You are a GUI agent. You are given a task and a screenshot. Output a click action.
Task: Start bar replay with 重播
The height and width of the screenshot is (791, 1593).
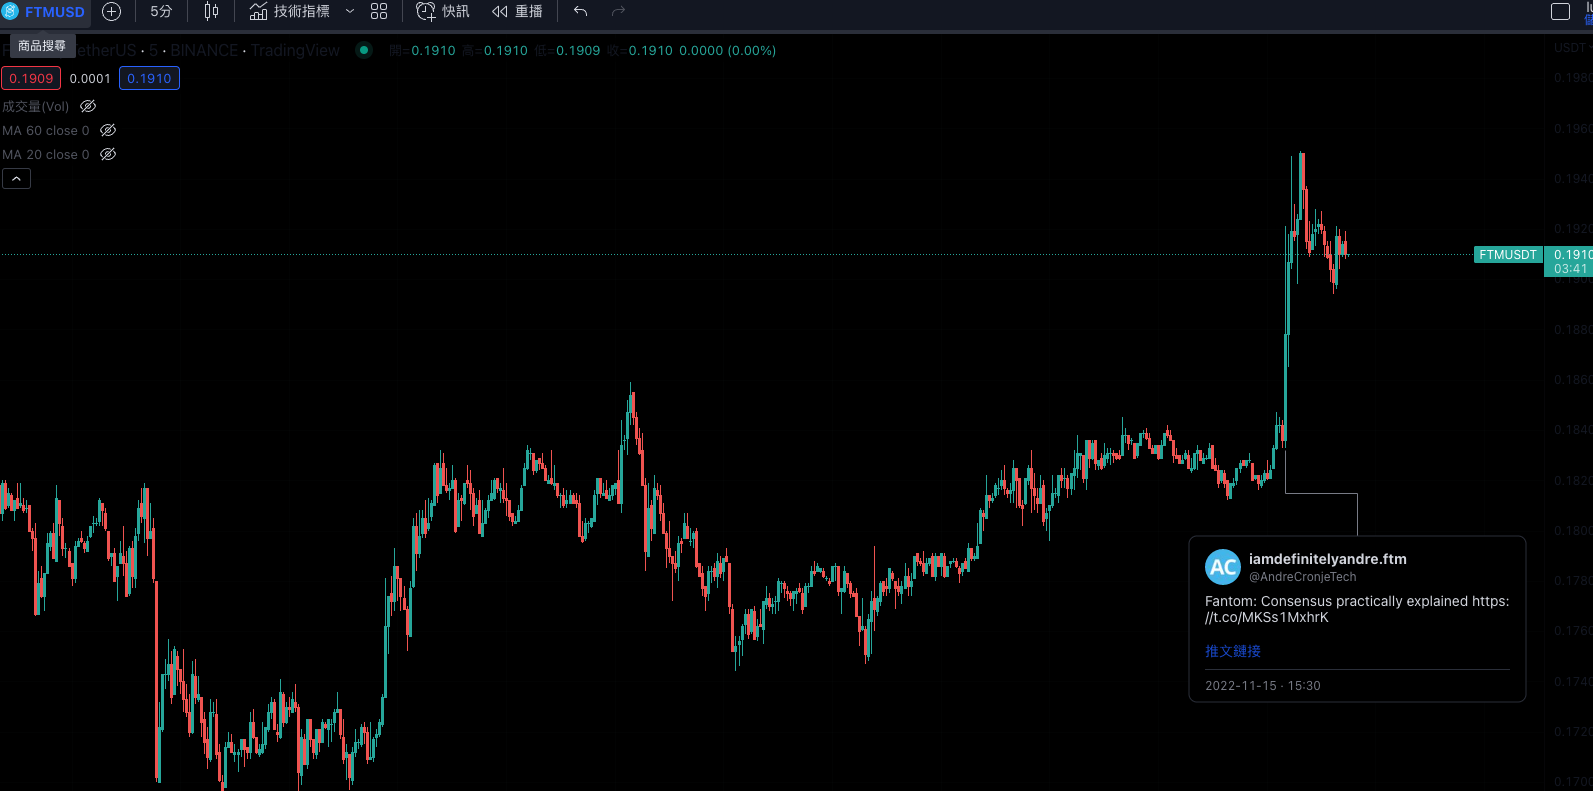point(517,12)
